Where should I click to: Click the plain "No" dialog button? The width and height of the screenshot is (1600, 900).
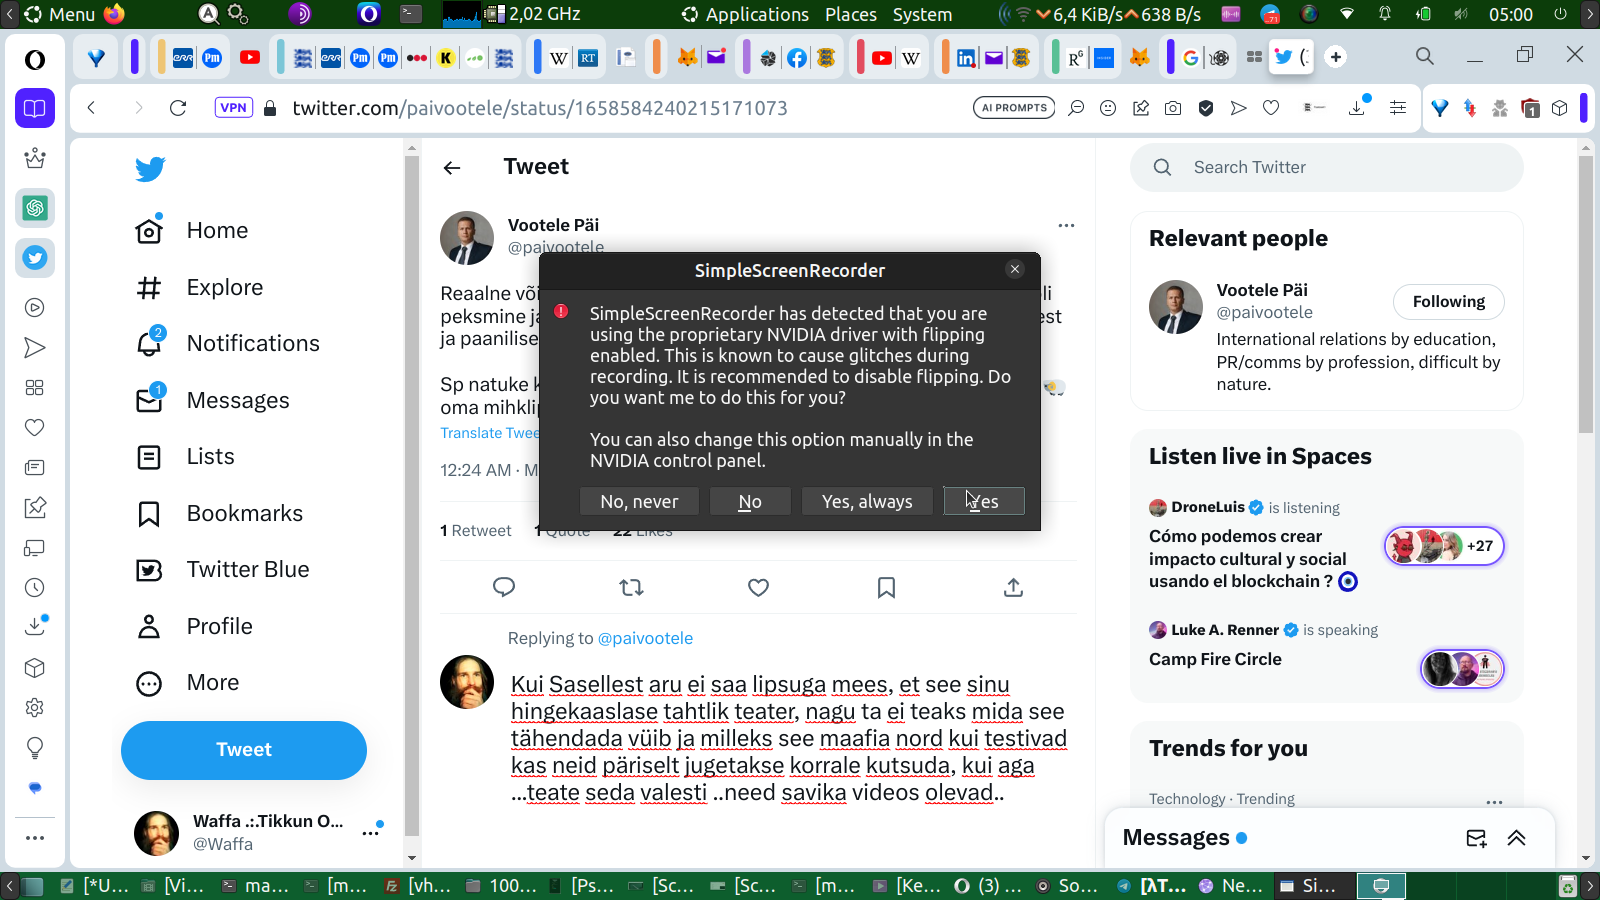750,501
